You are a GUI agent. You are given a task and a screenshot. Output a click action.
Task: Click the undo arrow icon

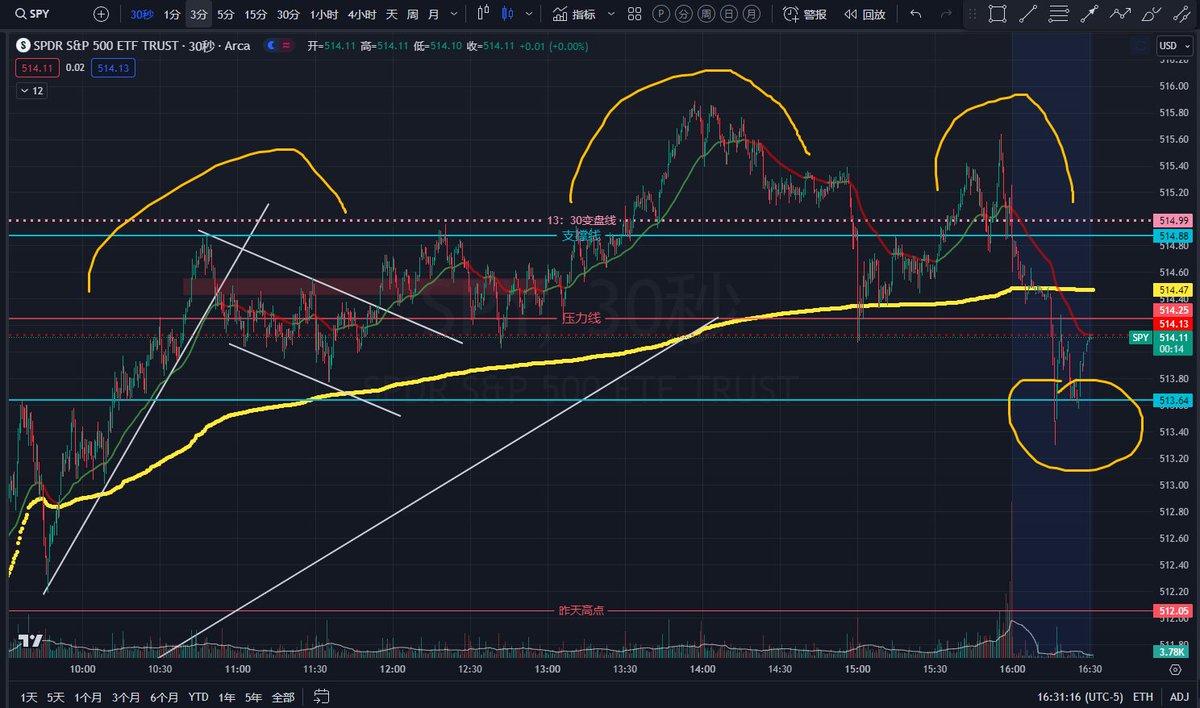[x=916, y=14]
